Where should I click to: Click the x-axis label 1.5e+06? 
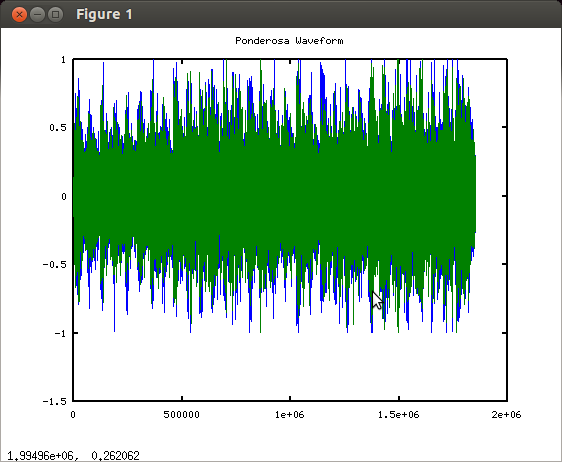point(399,415)
